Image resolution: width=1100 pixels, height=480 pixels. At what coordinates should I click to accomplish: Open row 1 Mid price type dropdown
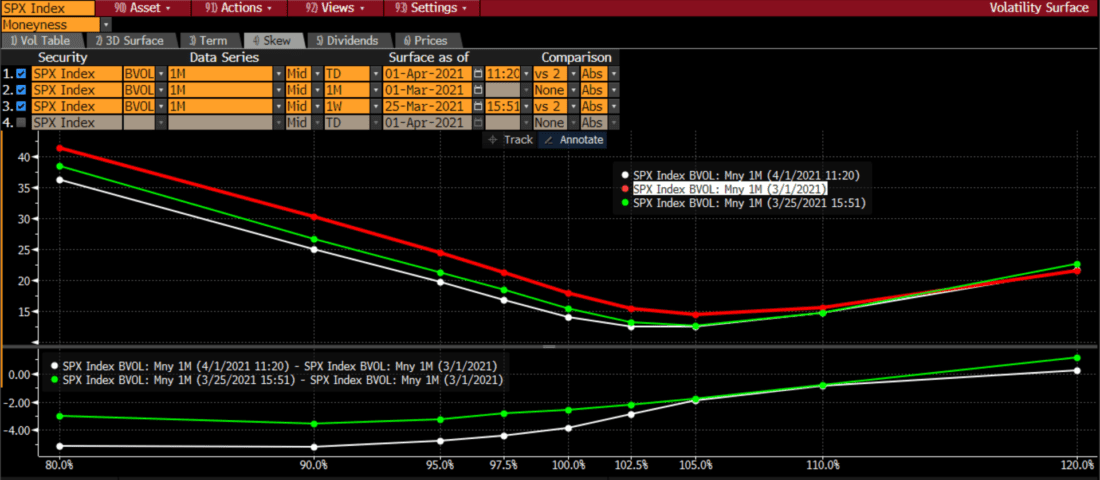[x=316, y=73]
